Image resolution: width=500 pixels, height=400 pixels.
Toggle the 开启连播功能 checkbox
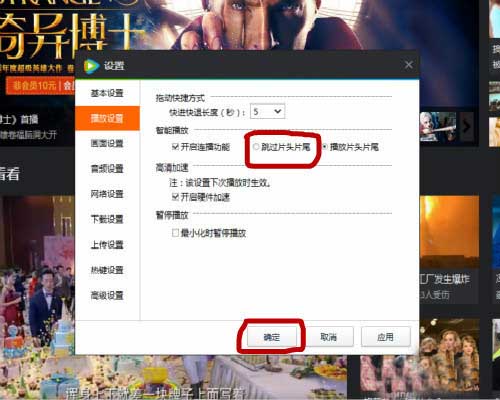(x=175, y=147)
